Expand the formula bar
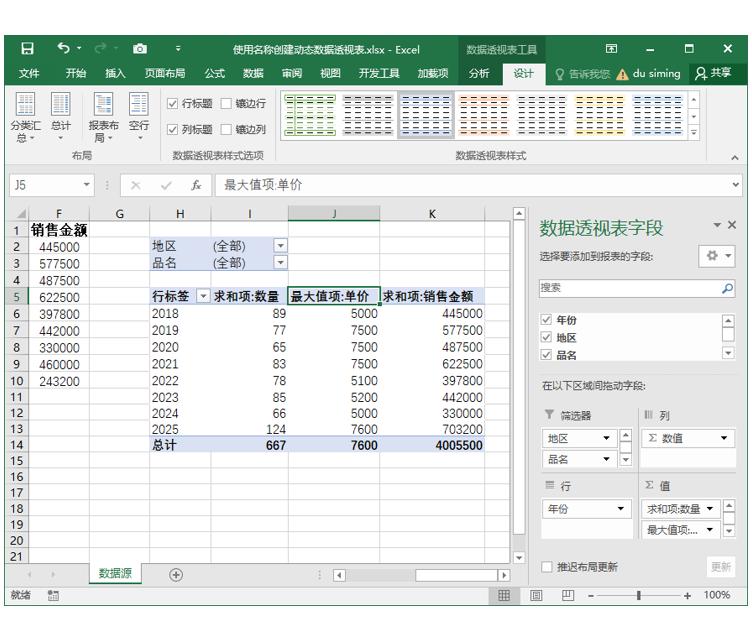This screenshot has height=639, width=752. pos(735,185)
